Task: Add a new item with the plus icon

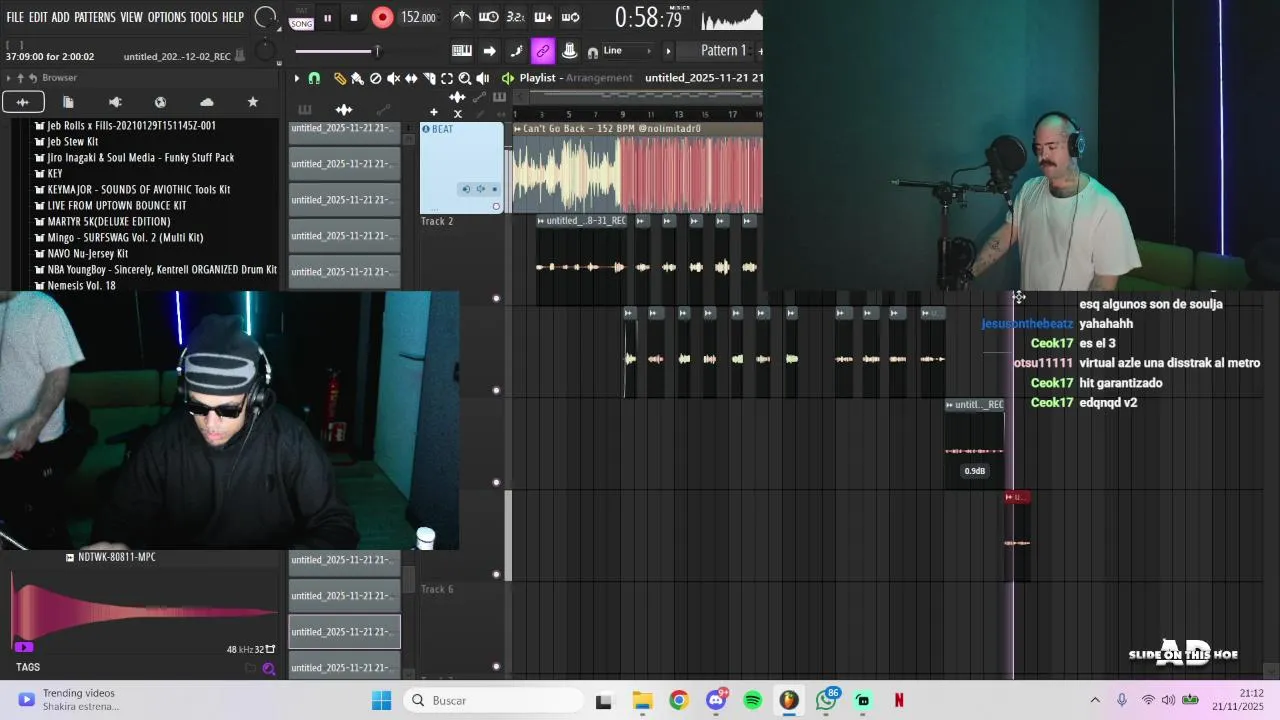Action: pyautogui.click(x=433, y=112)
